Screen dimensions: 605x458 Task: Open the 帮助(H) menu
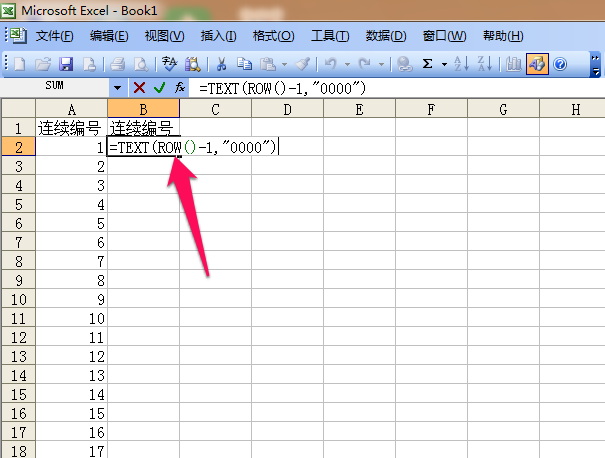503,36
